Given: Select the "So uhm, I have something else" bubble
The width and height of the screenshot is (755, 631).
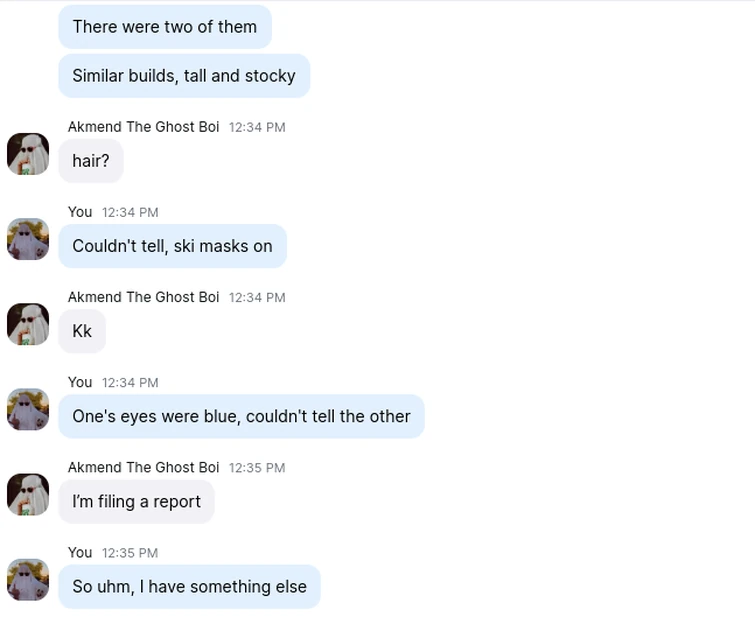Looking at the screenshot, I should (x=189, y=586).
